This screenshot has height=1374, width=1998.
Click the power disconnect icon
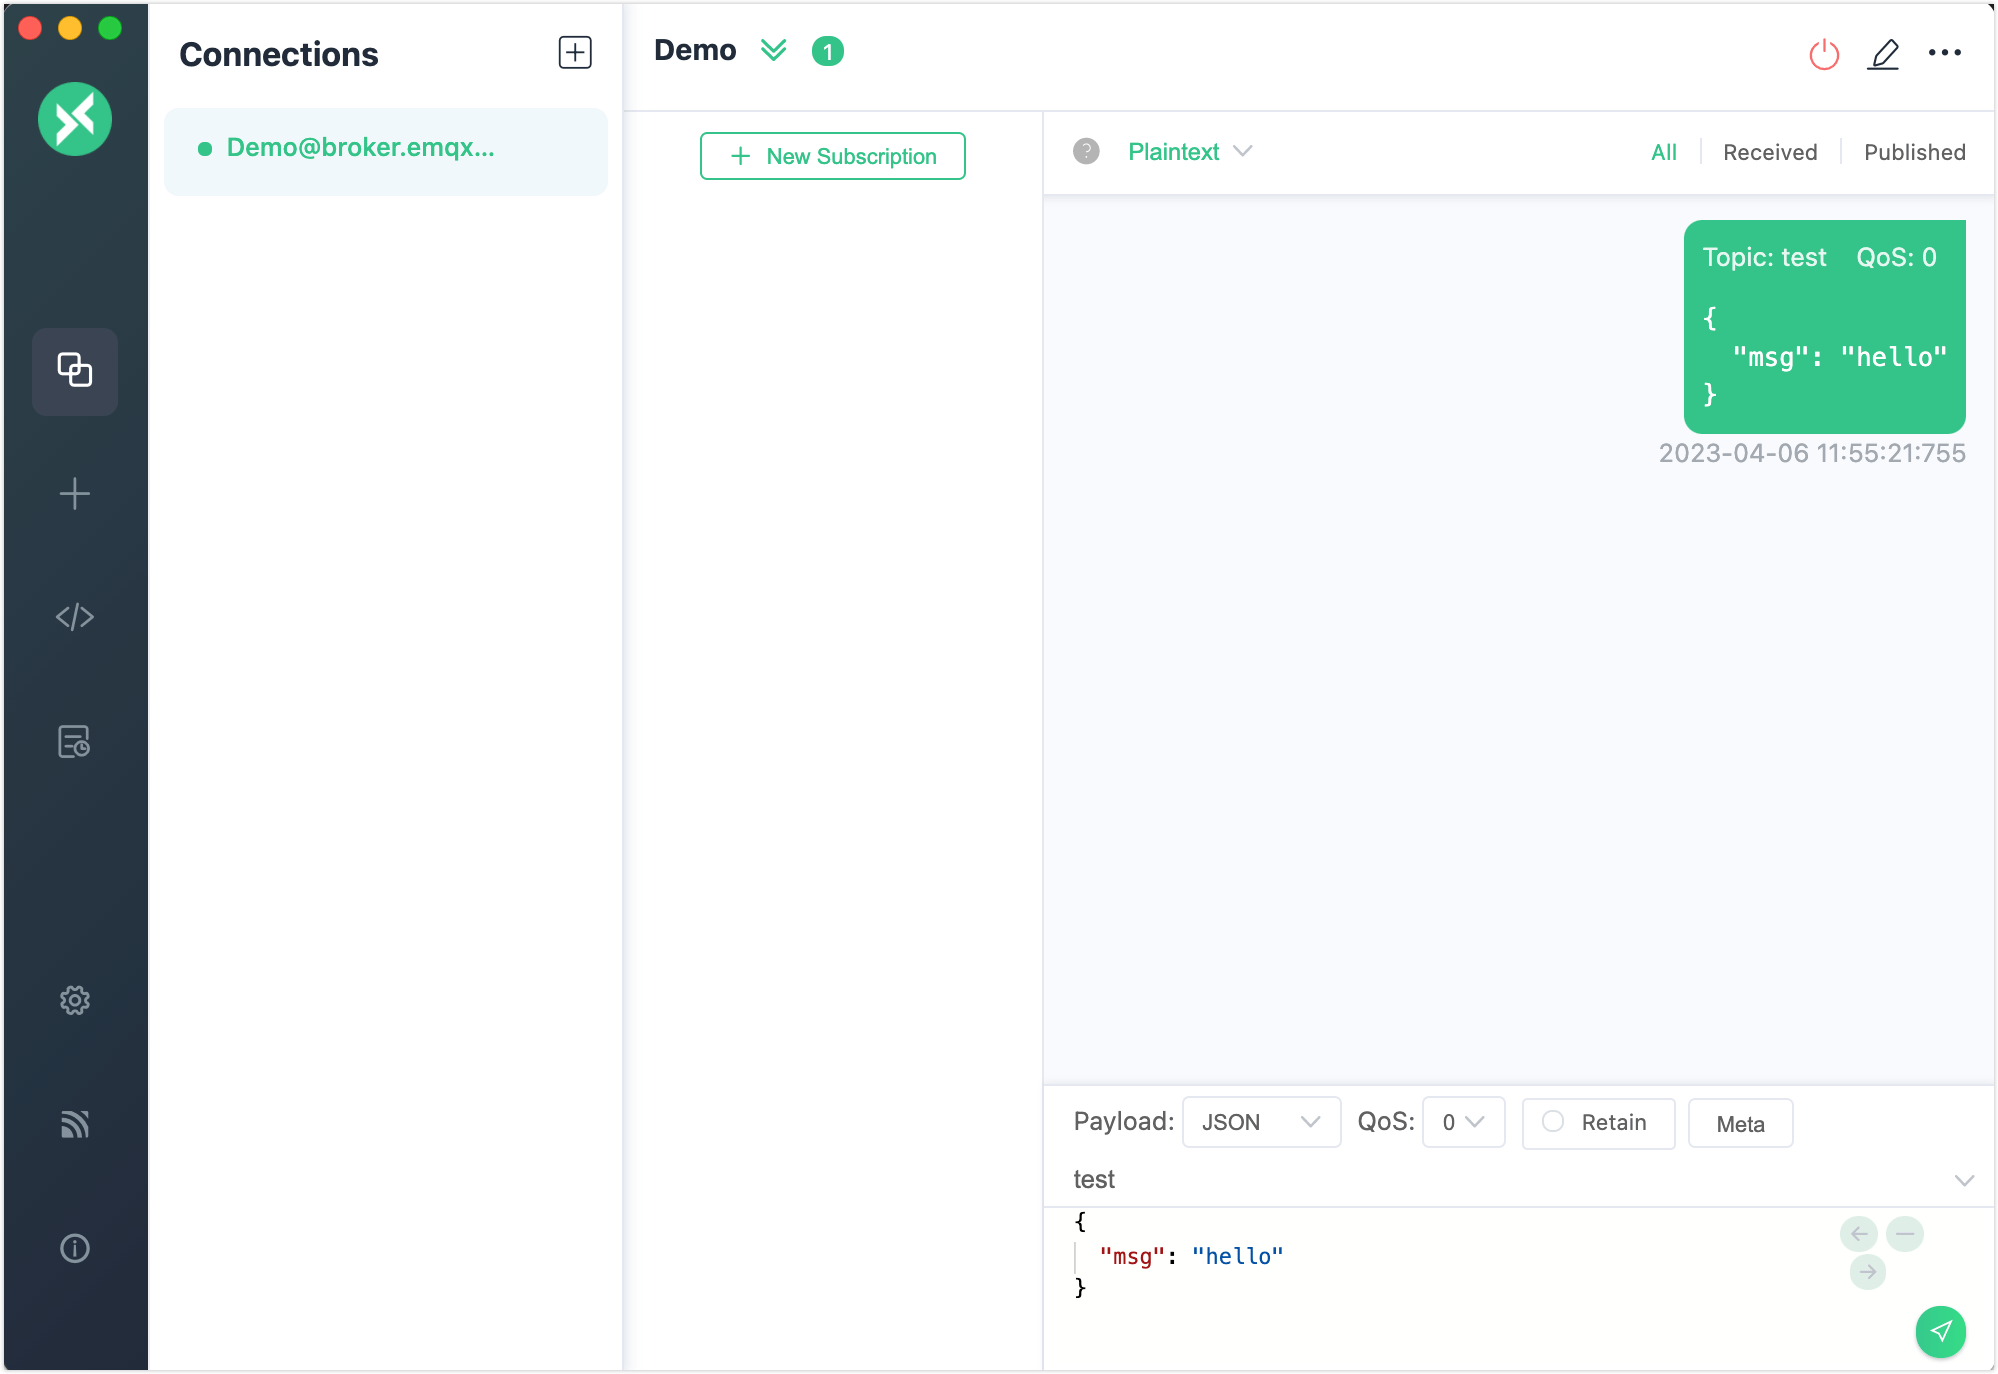coord(1824,54)
